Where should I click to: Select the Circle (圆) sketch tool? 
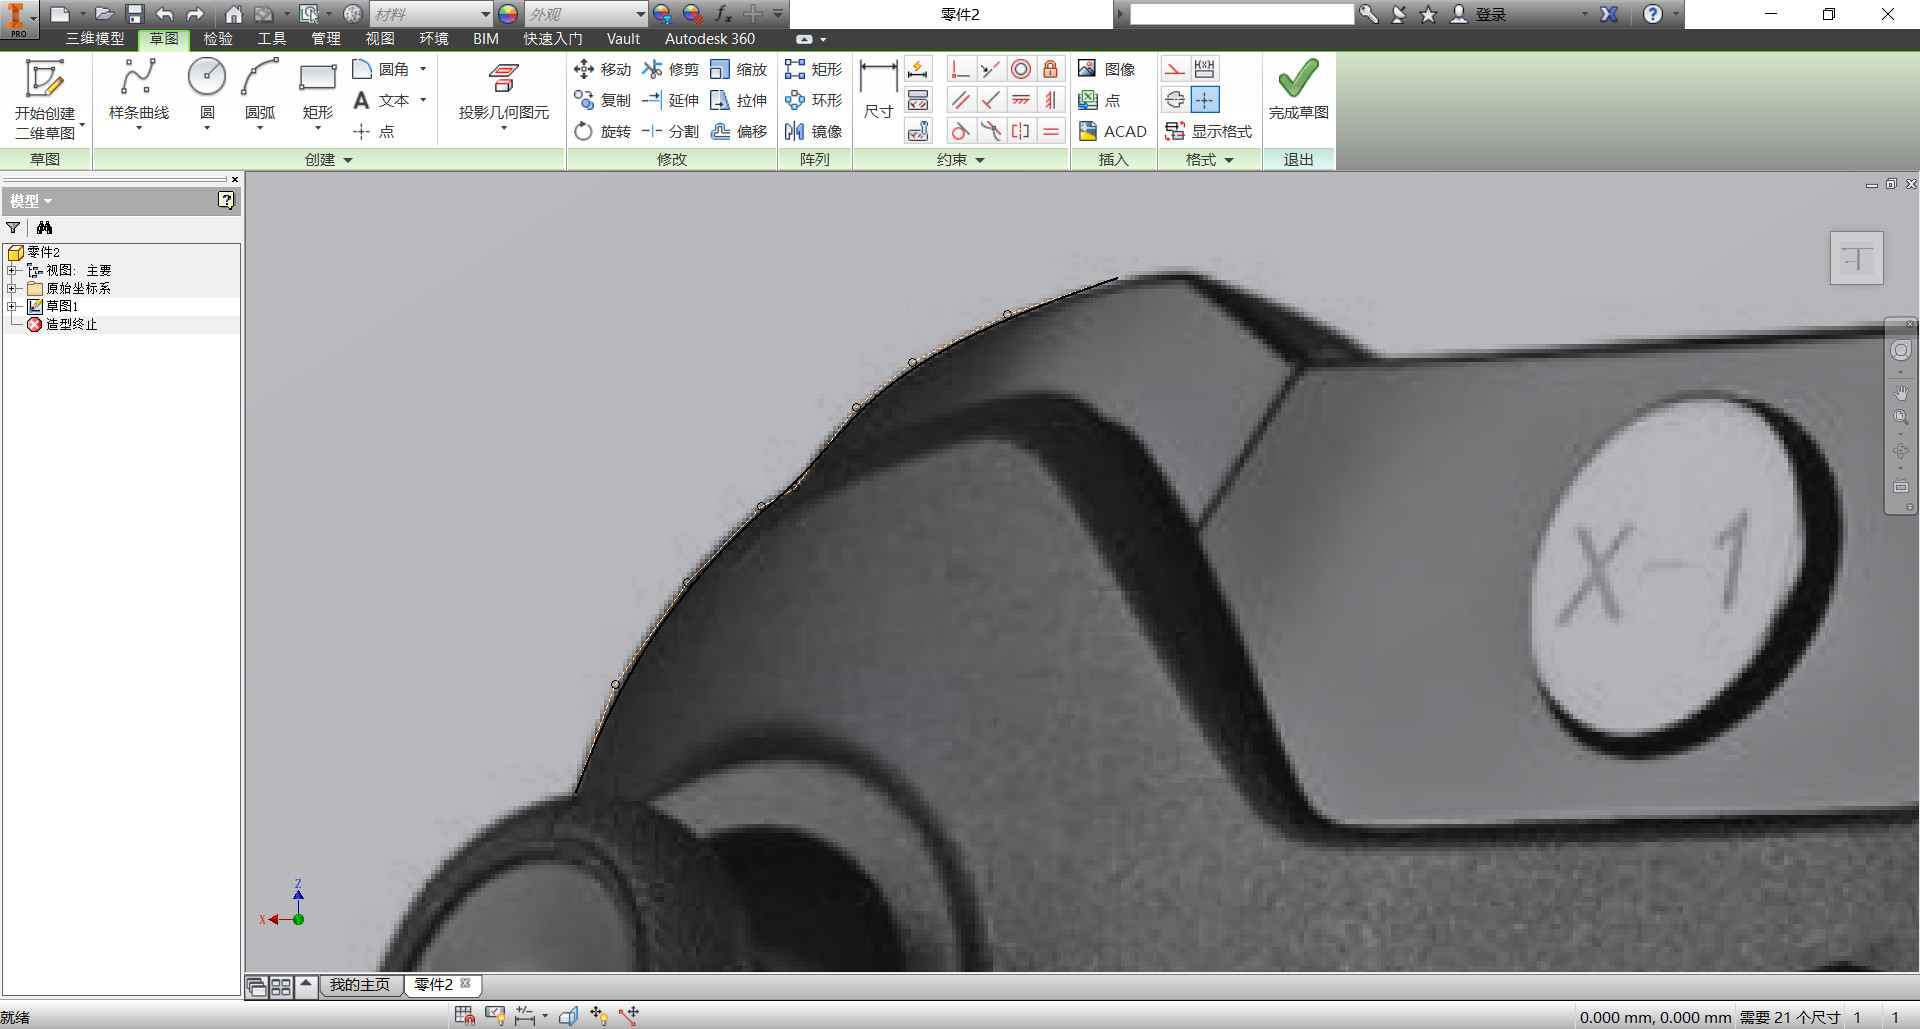click(207, 90)
